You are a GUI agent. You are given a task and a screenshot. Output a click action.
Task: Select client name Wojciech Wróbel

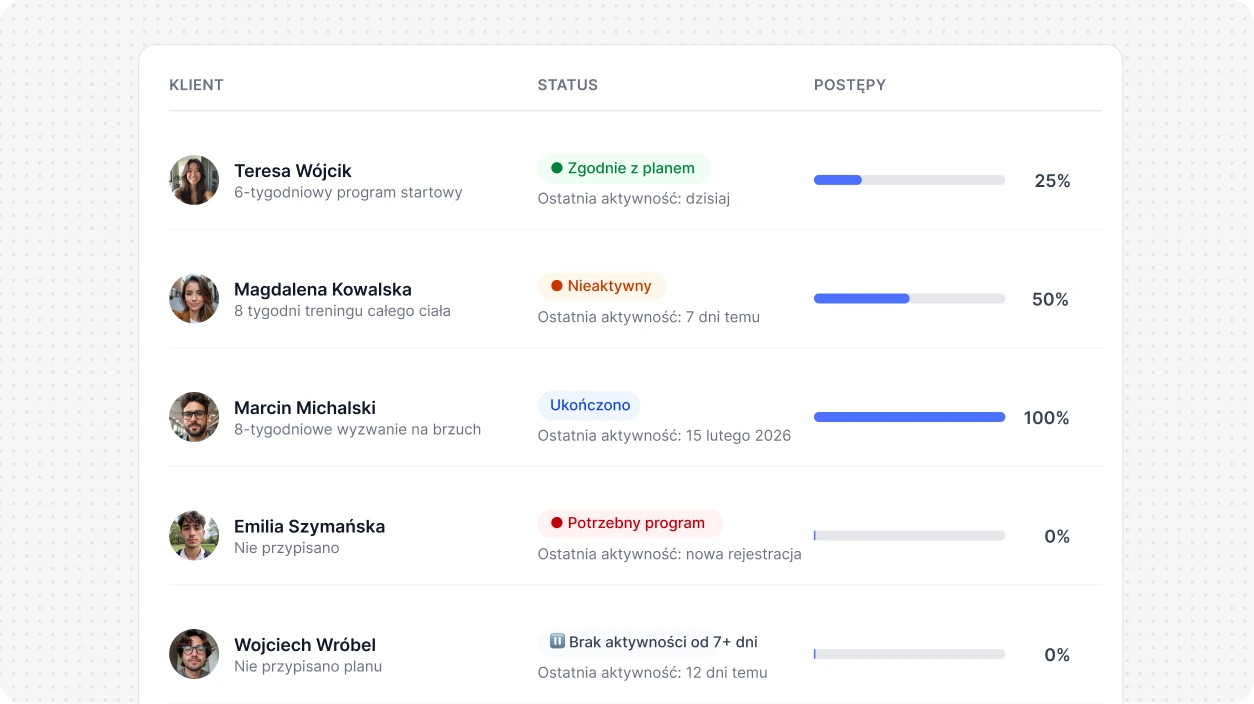pos(305,645)
